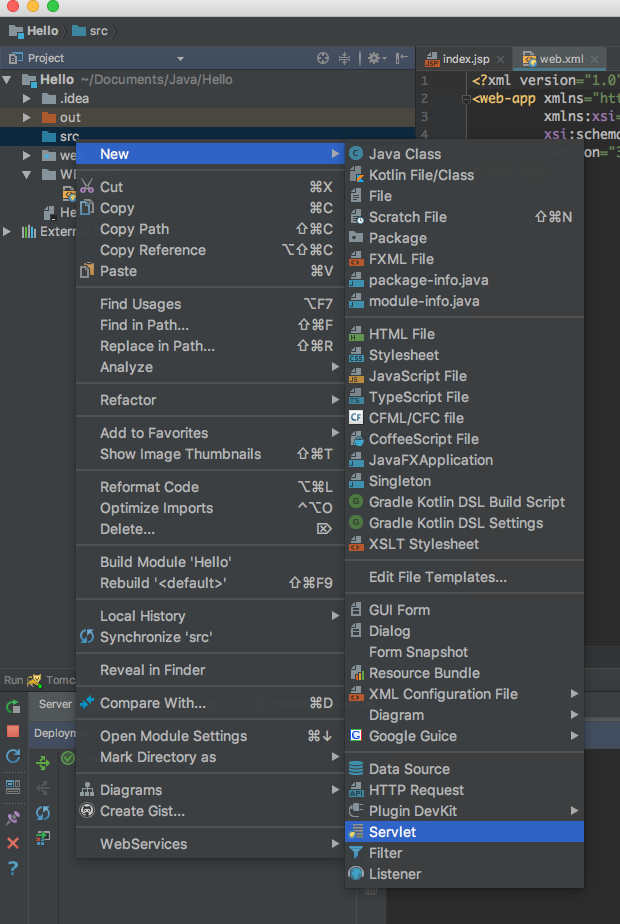The width and height of the screenshot is (620, 924).
Task: Click the HTML File icon
Action: pos(355,334)
